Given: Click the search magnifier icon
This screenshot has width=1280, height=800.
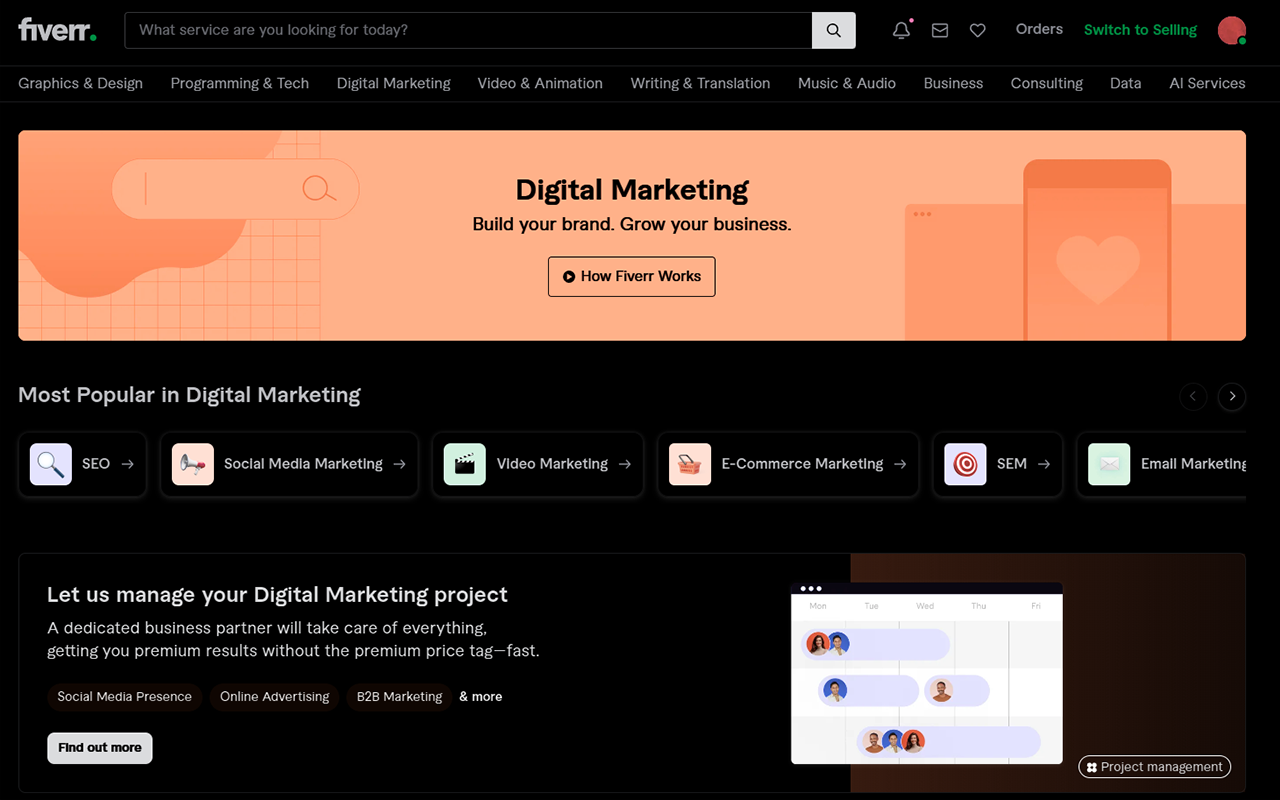Looking at the screenshot, I should 833,30.
